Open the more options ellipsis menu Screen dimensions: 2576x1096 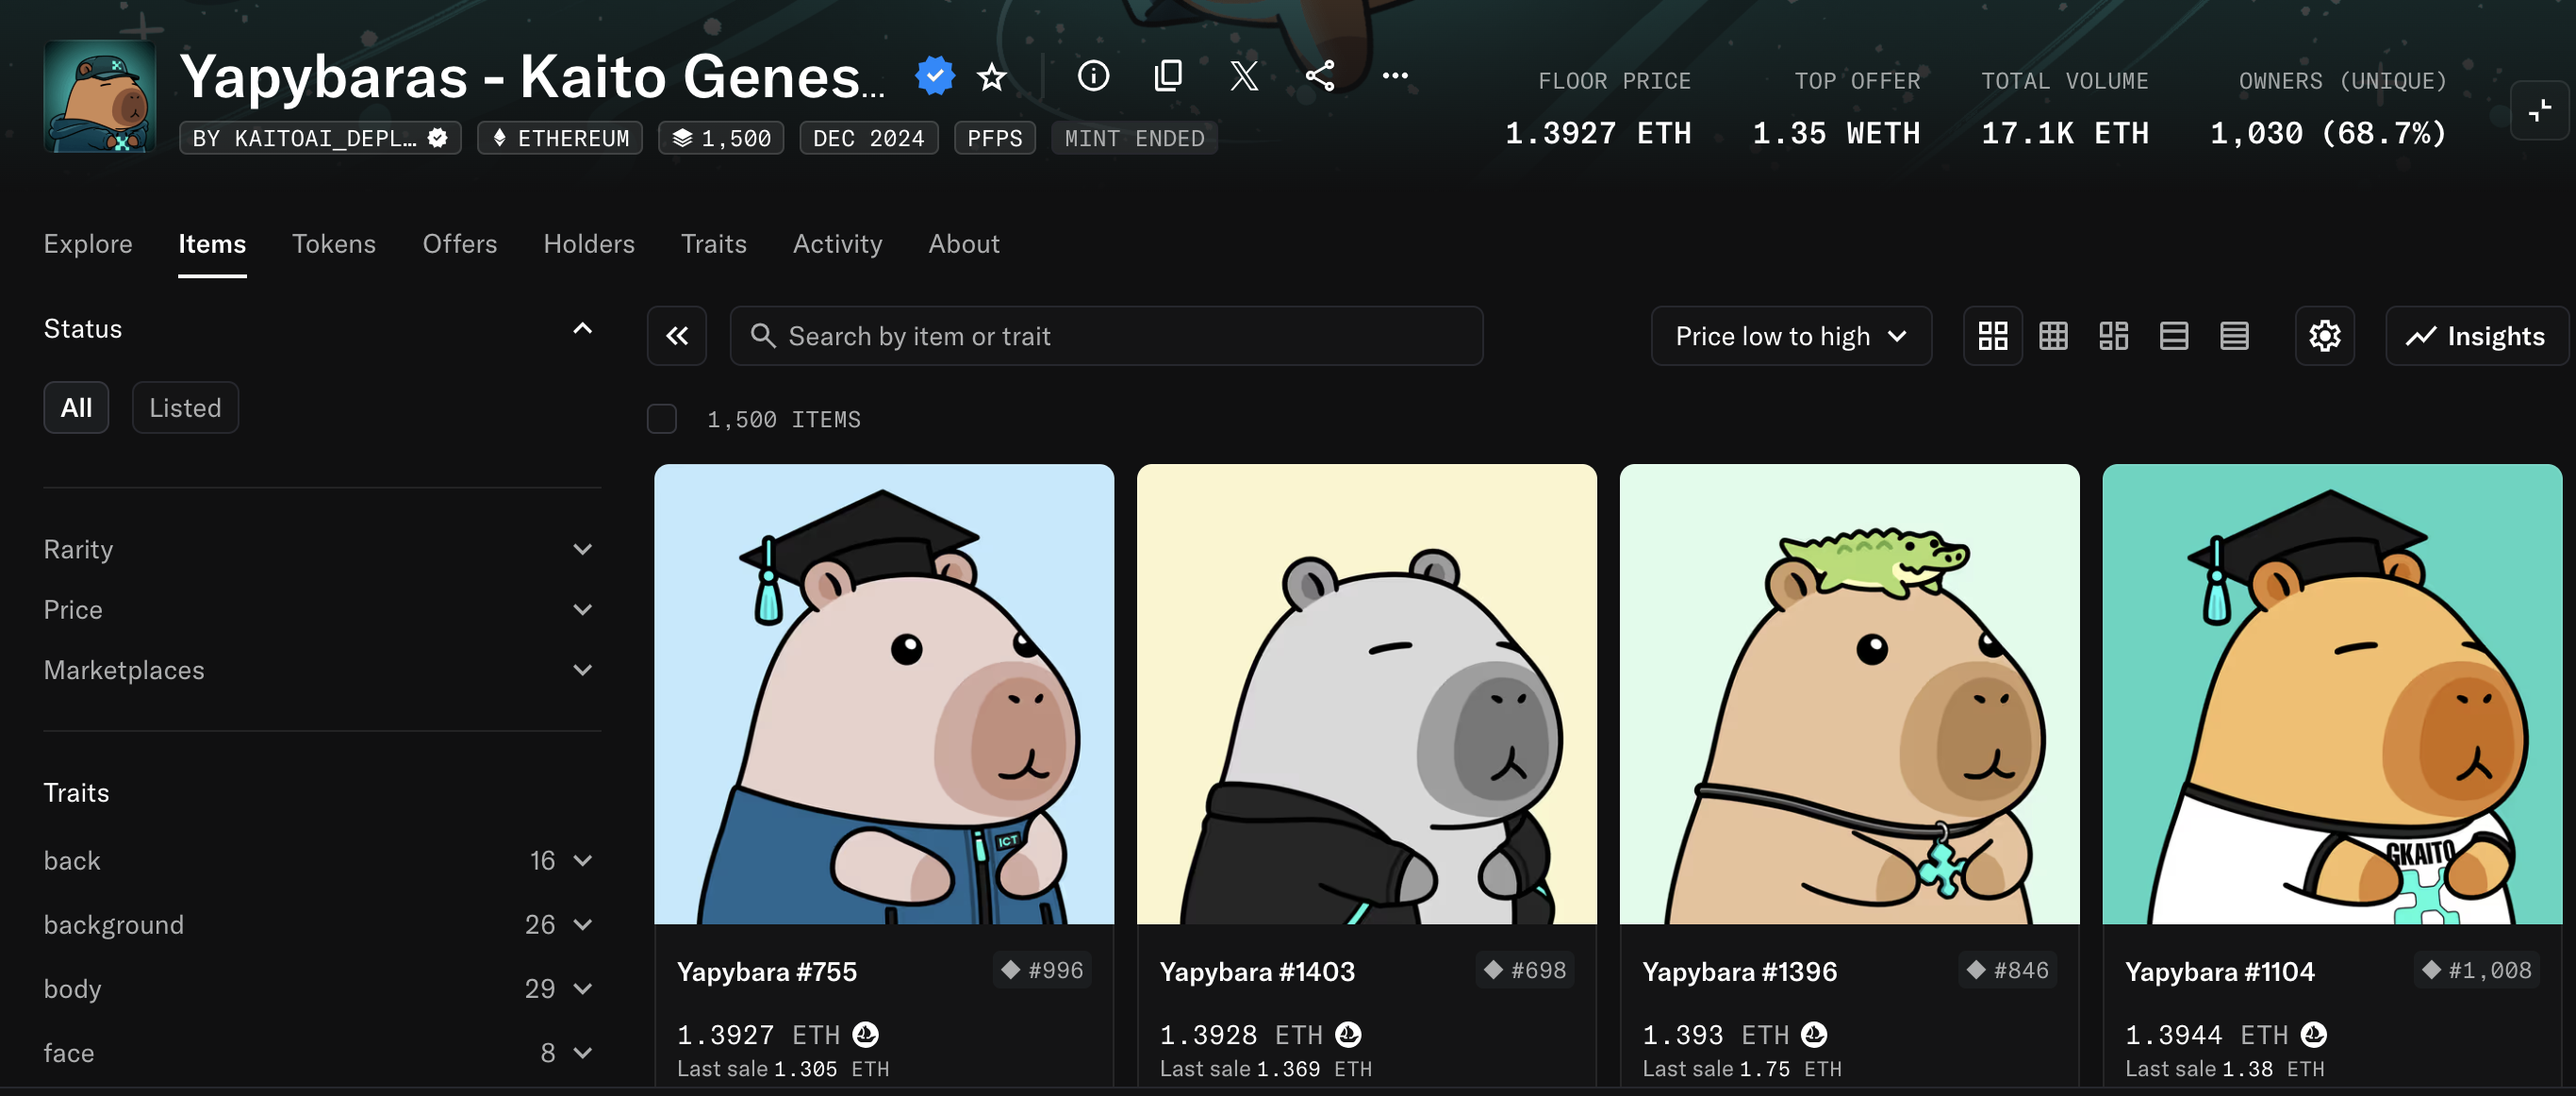click(x=1395, y=76)
